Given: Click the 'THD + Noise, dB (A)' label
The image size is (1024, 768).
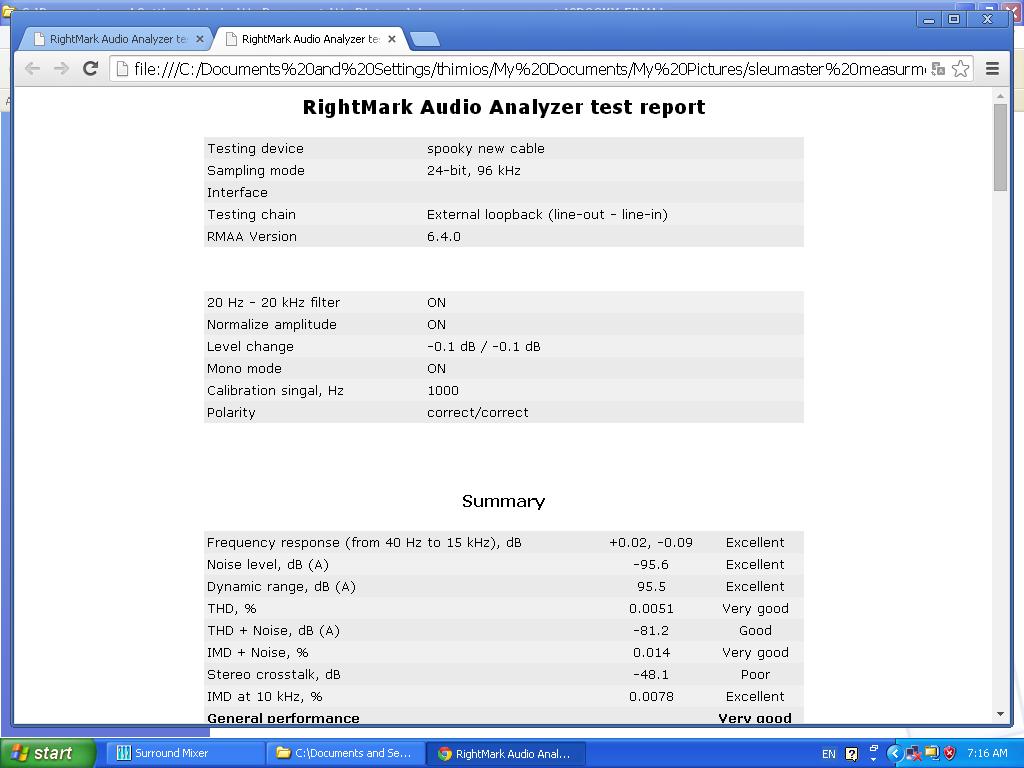Looking at the screenshot, I should click(273, 630).
